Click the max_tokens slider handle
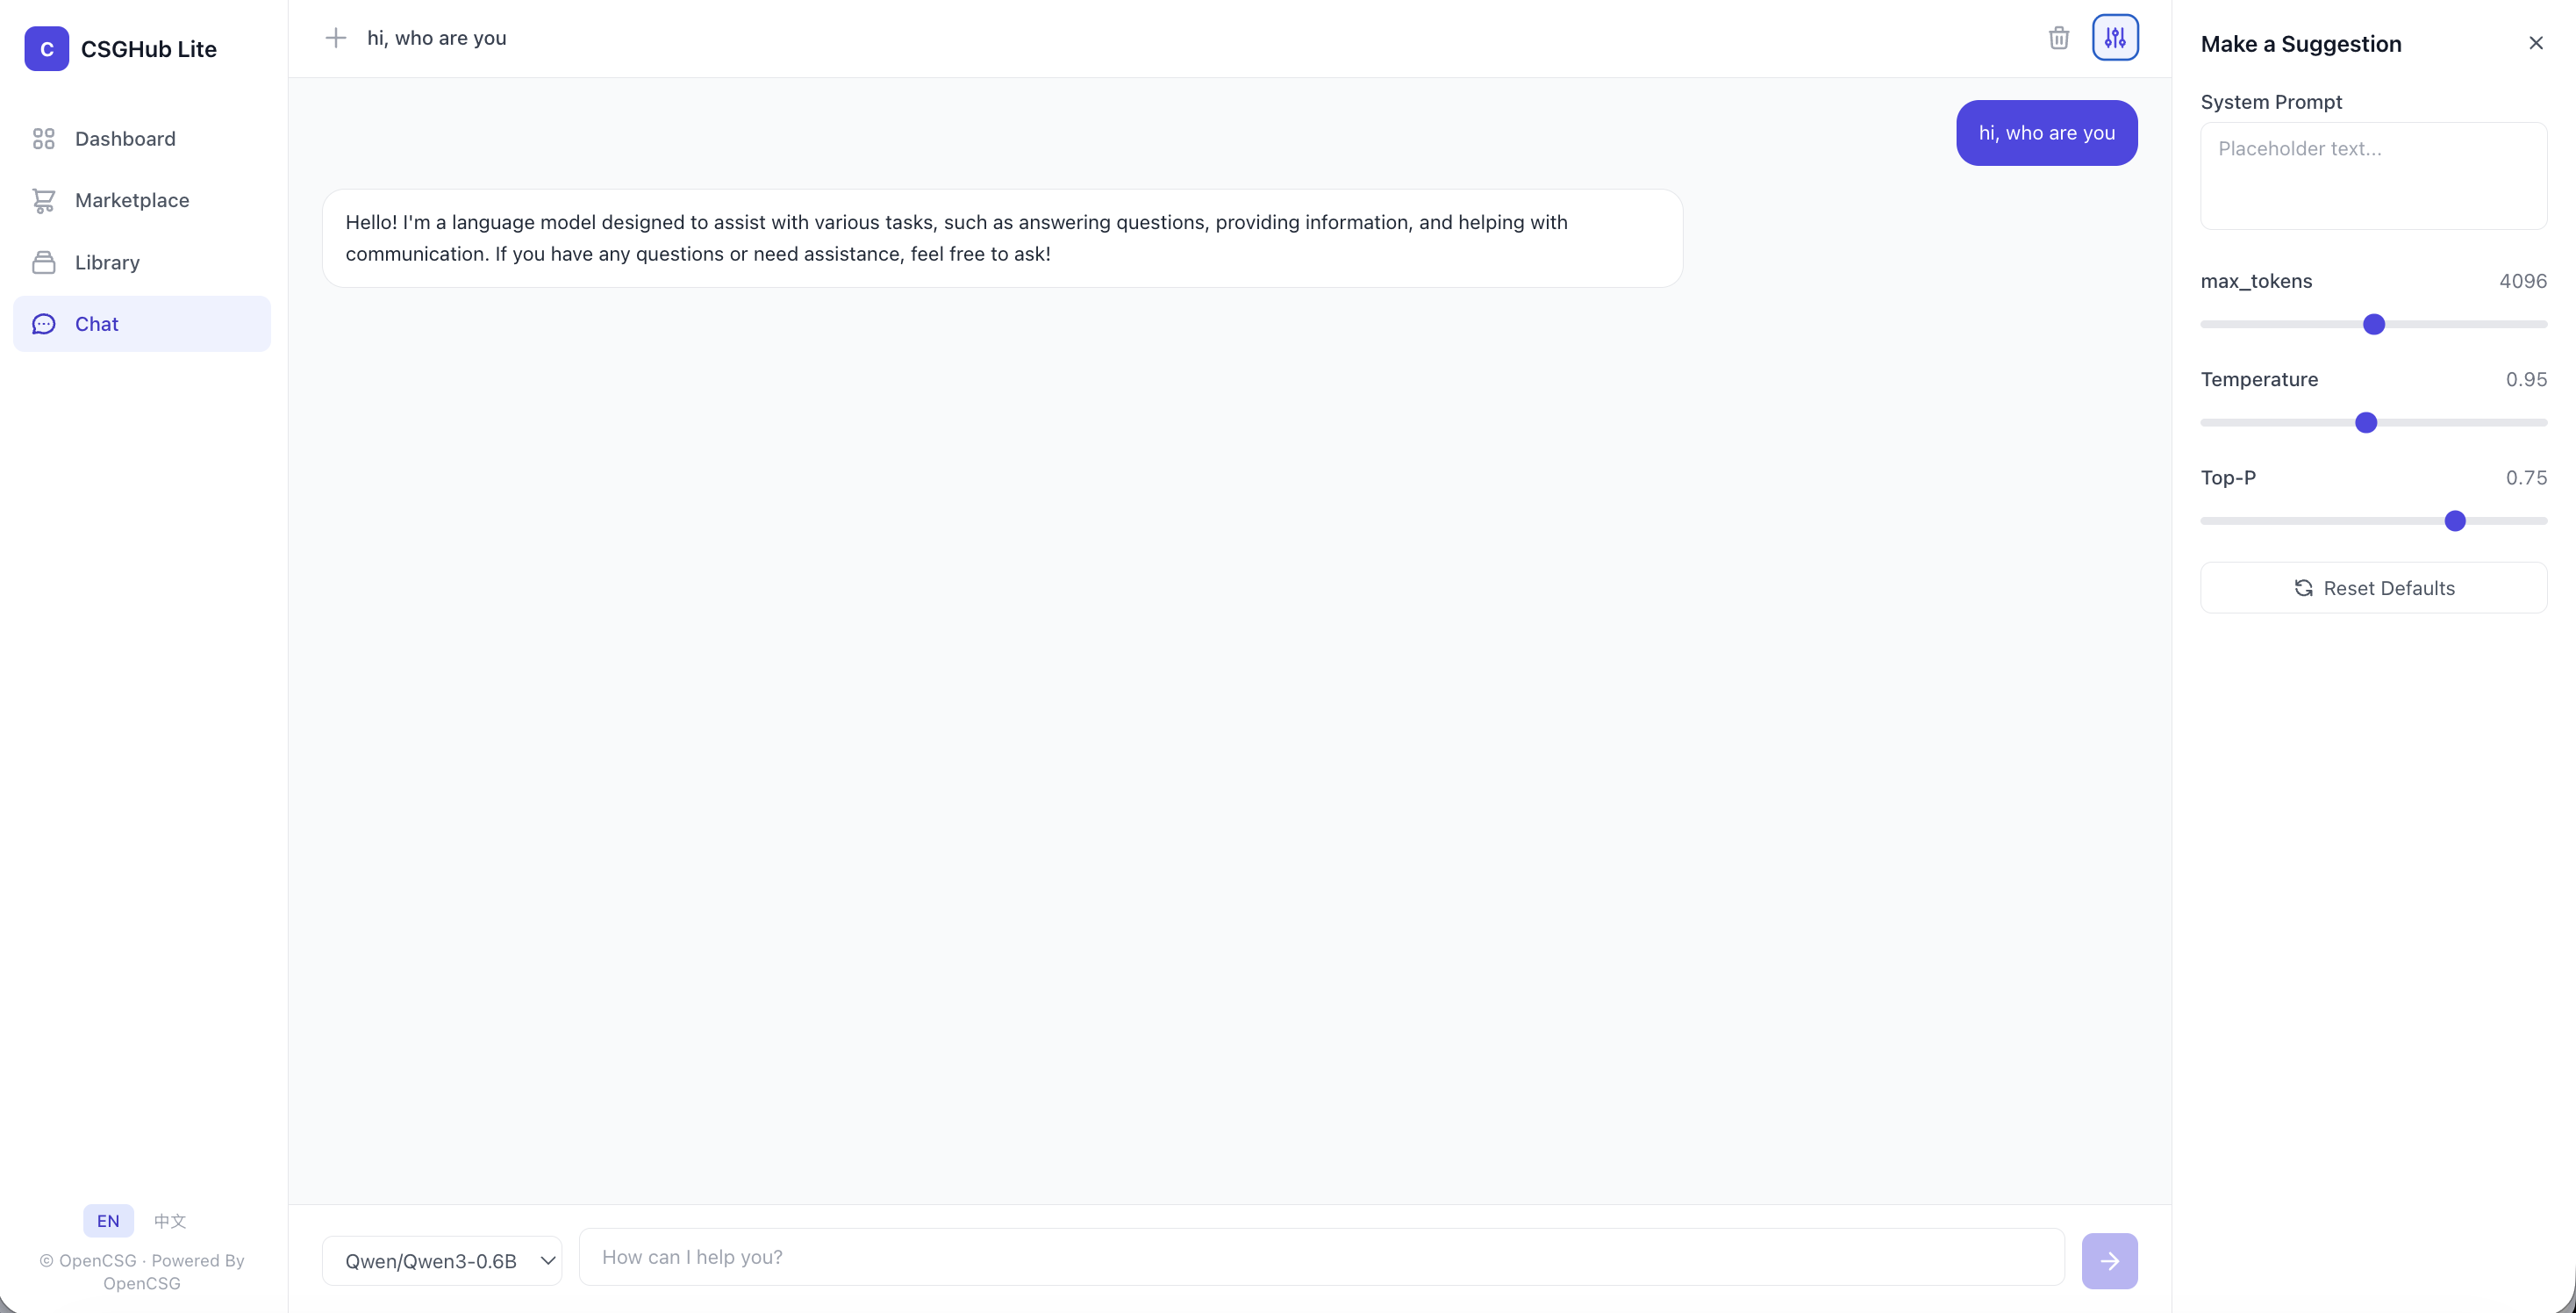 [2373, 324]
